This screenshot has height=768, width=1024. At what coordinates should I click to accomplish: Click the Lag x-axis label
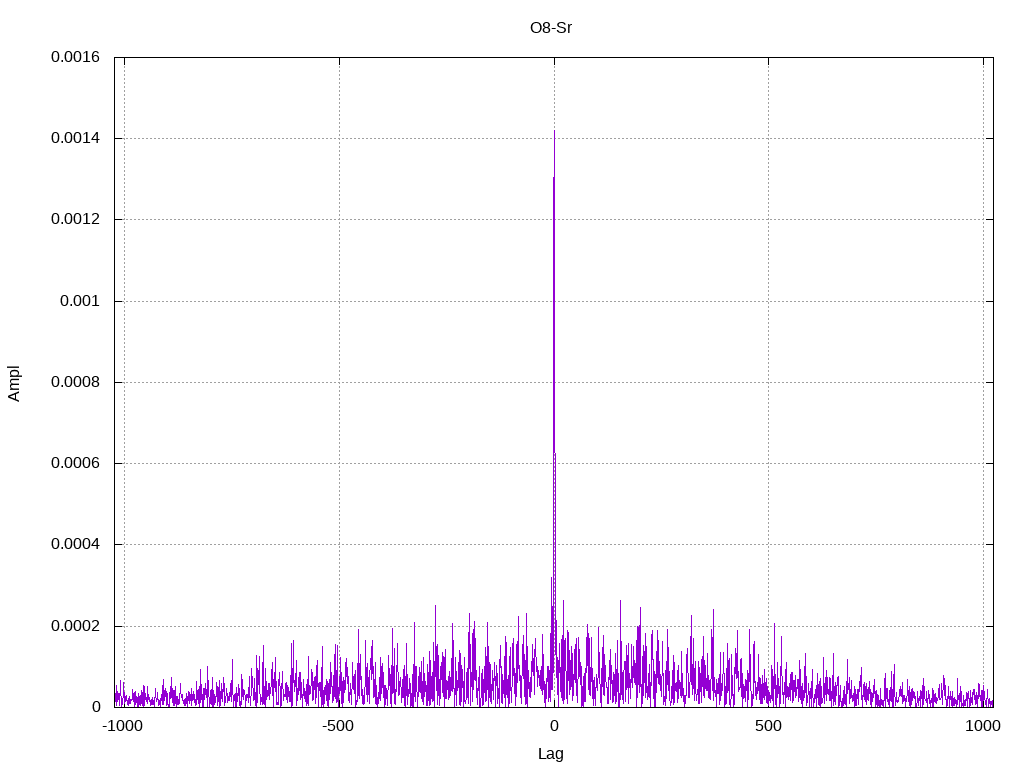(x=551, y=754)
